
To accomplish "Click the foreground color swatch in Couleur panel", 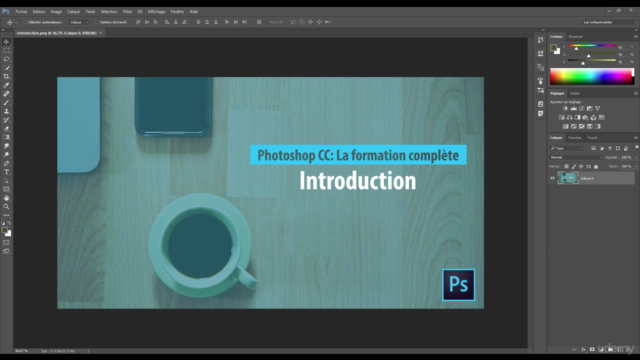I will coord(553,48).
